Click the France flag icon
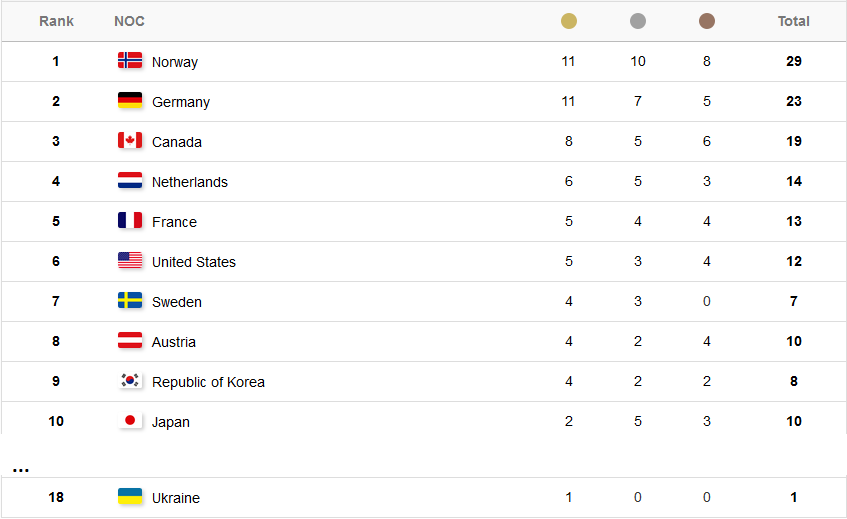The width and height of the screenshot is (847, 519). click(x=130, y=221)
